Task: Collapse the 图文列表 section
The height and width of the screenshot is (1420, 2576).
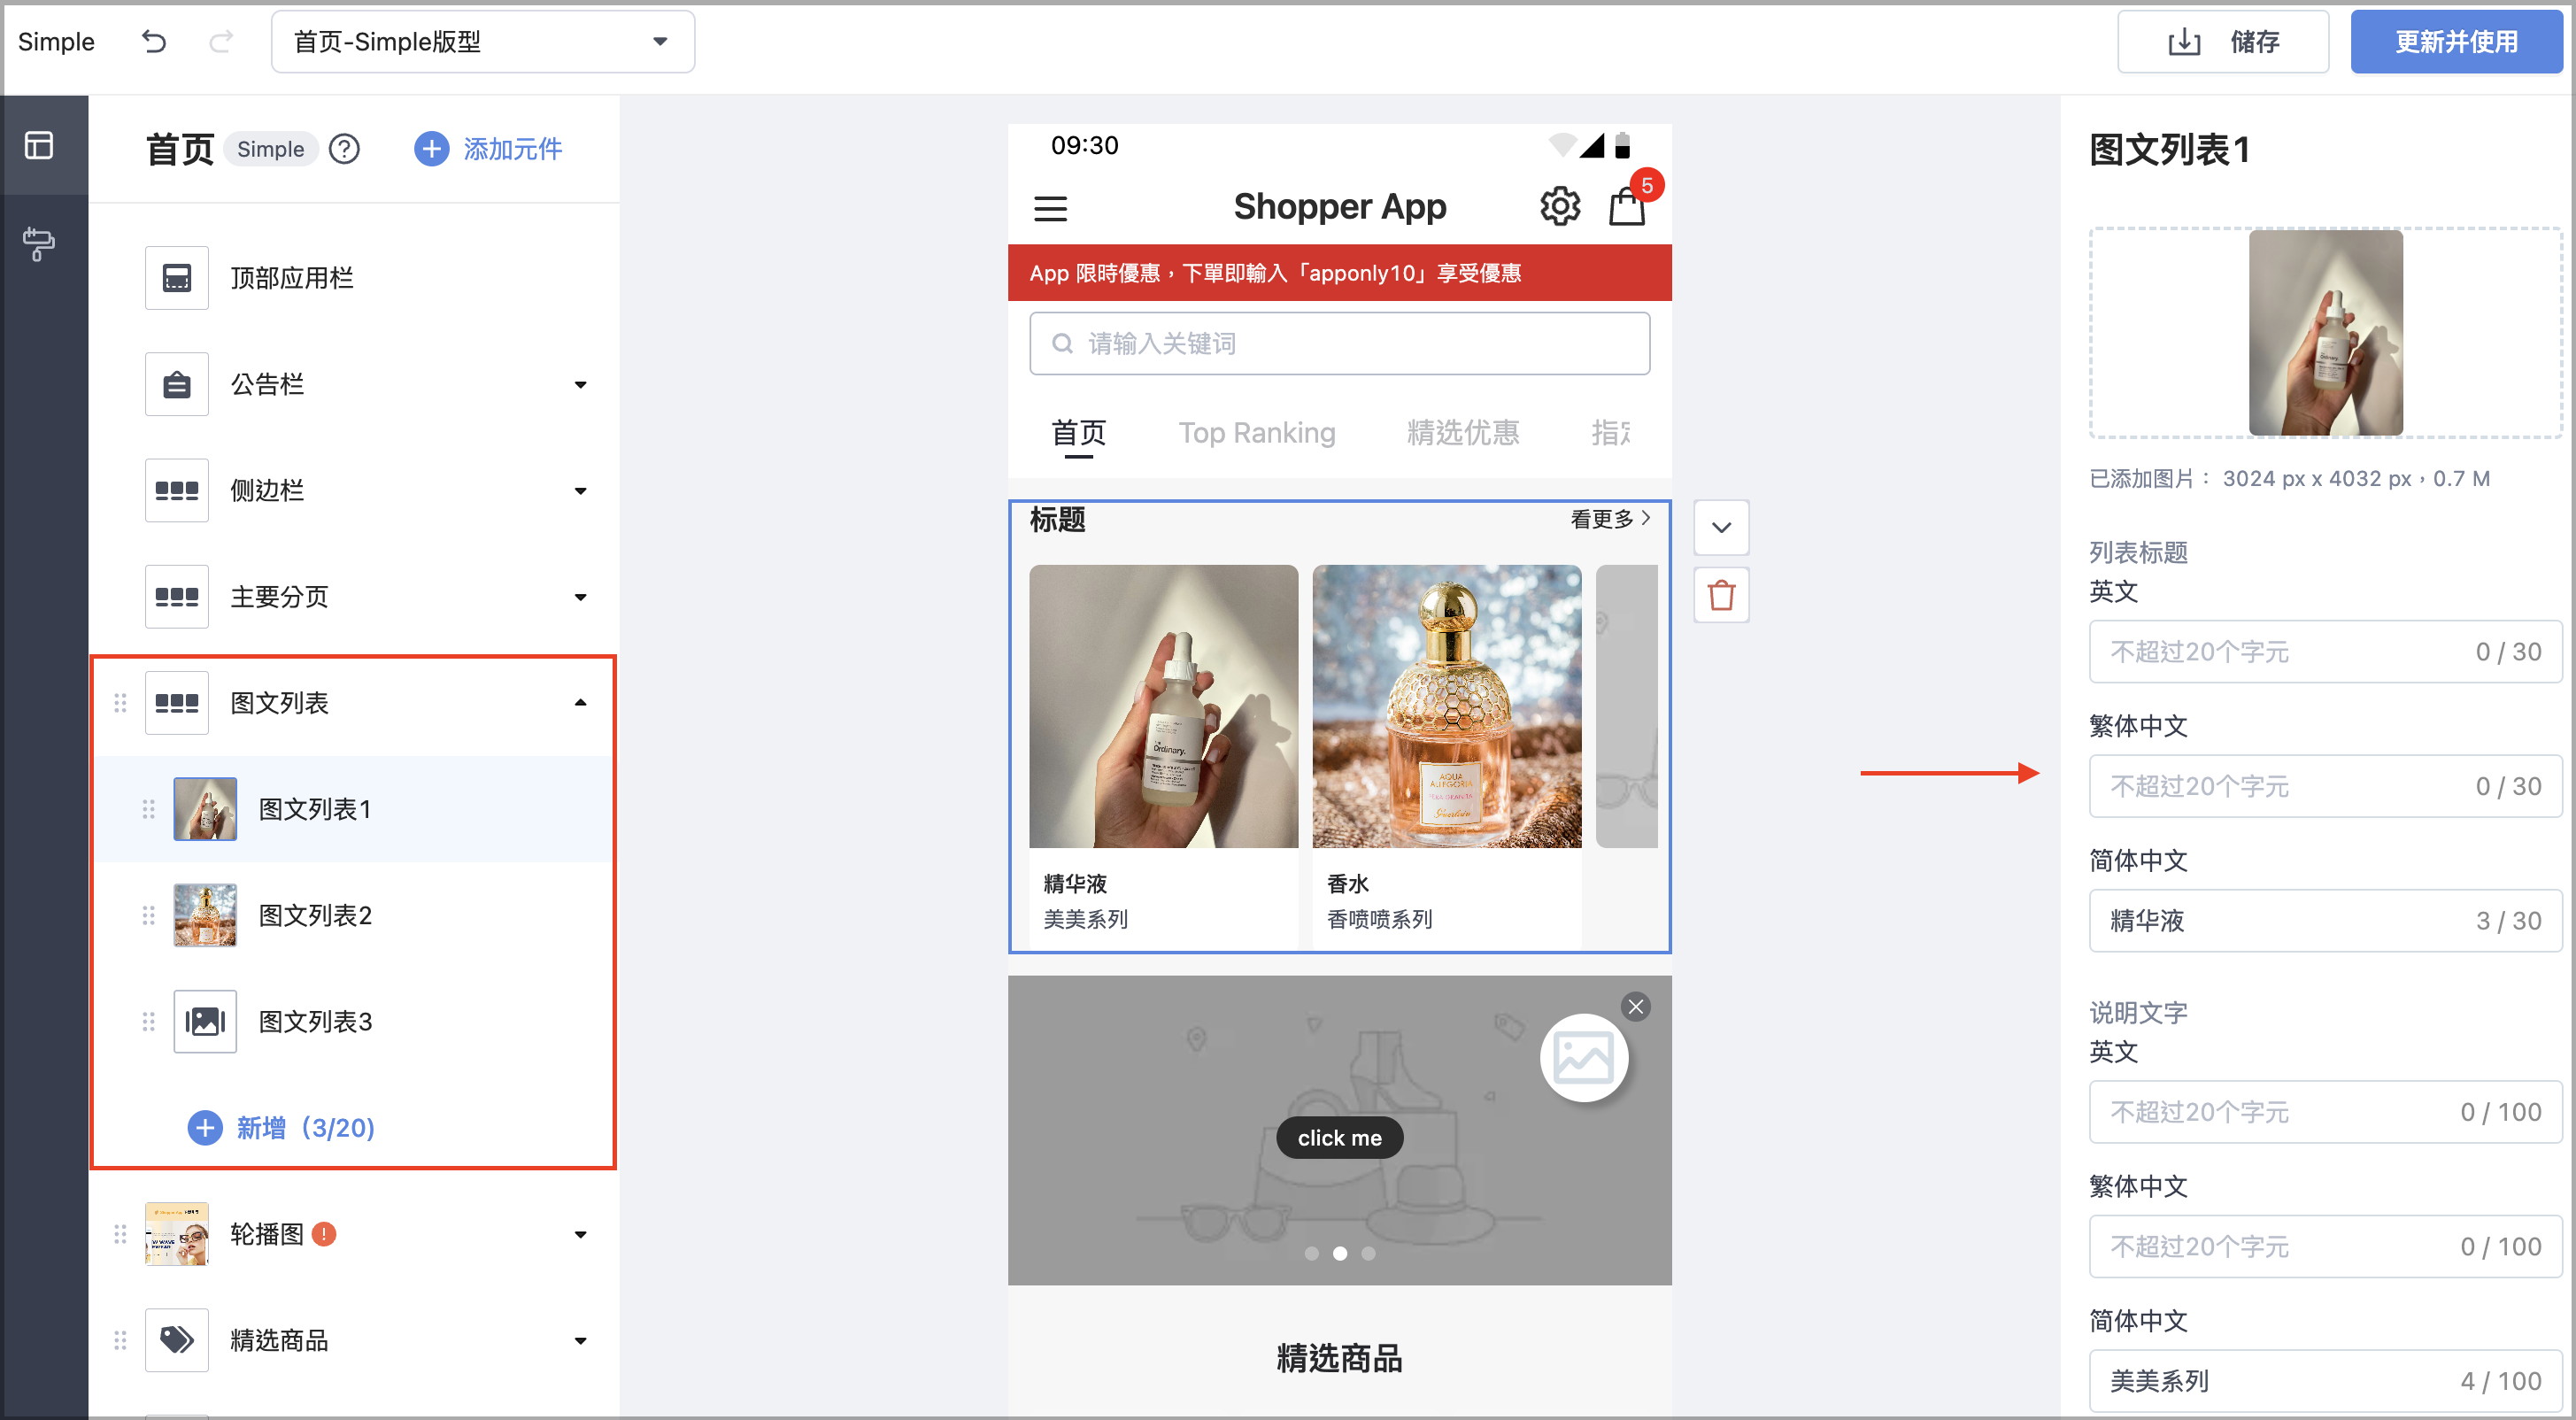Action: click(x=580, y=703)
